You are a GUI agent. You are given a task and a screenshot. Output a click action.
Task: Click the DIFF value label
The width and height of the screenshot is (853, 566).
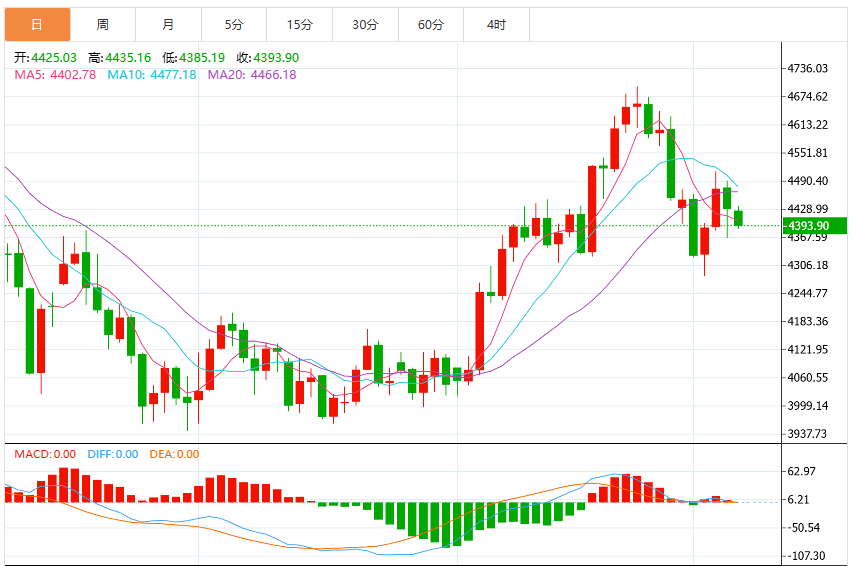tap(113, 454)
